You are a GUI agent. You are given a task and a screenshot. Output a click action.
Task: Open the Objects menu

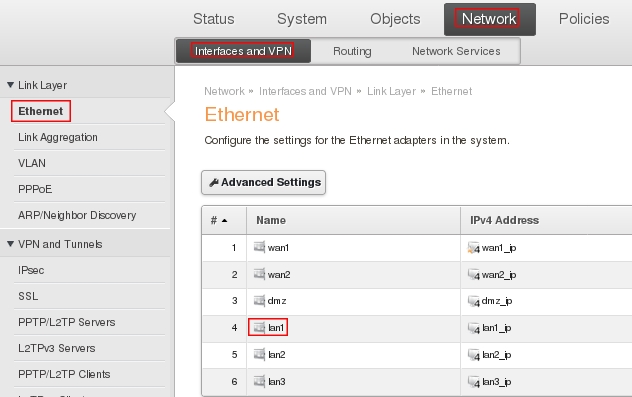pos(395,19)
